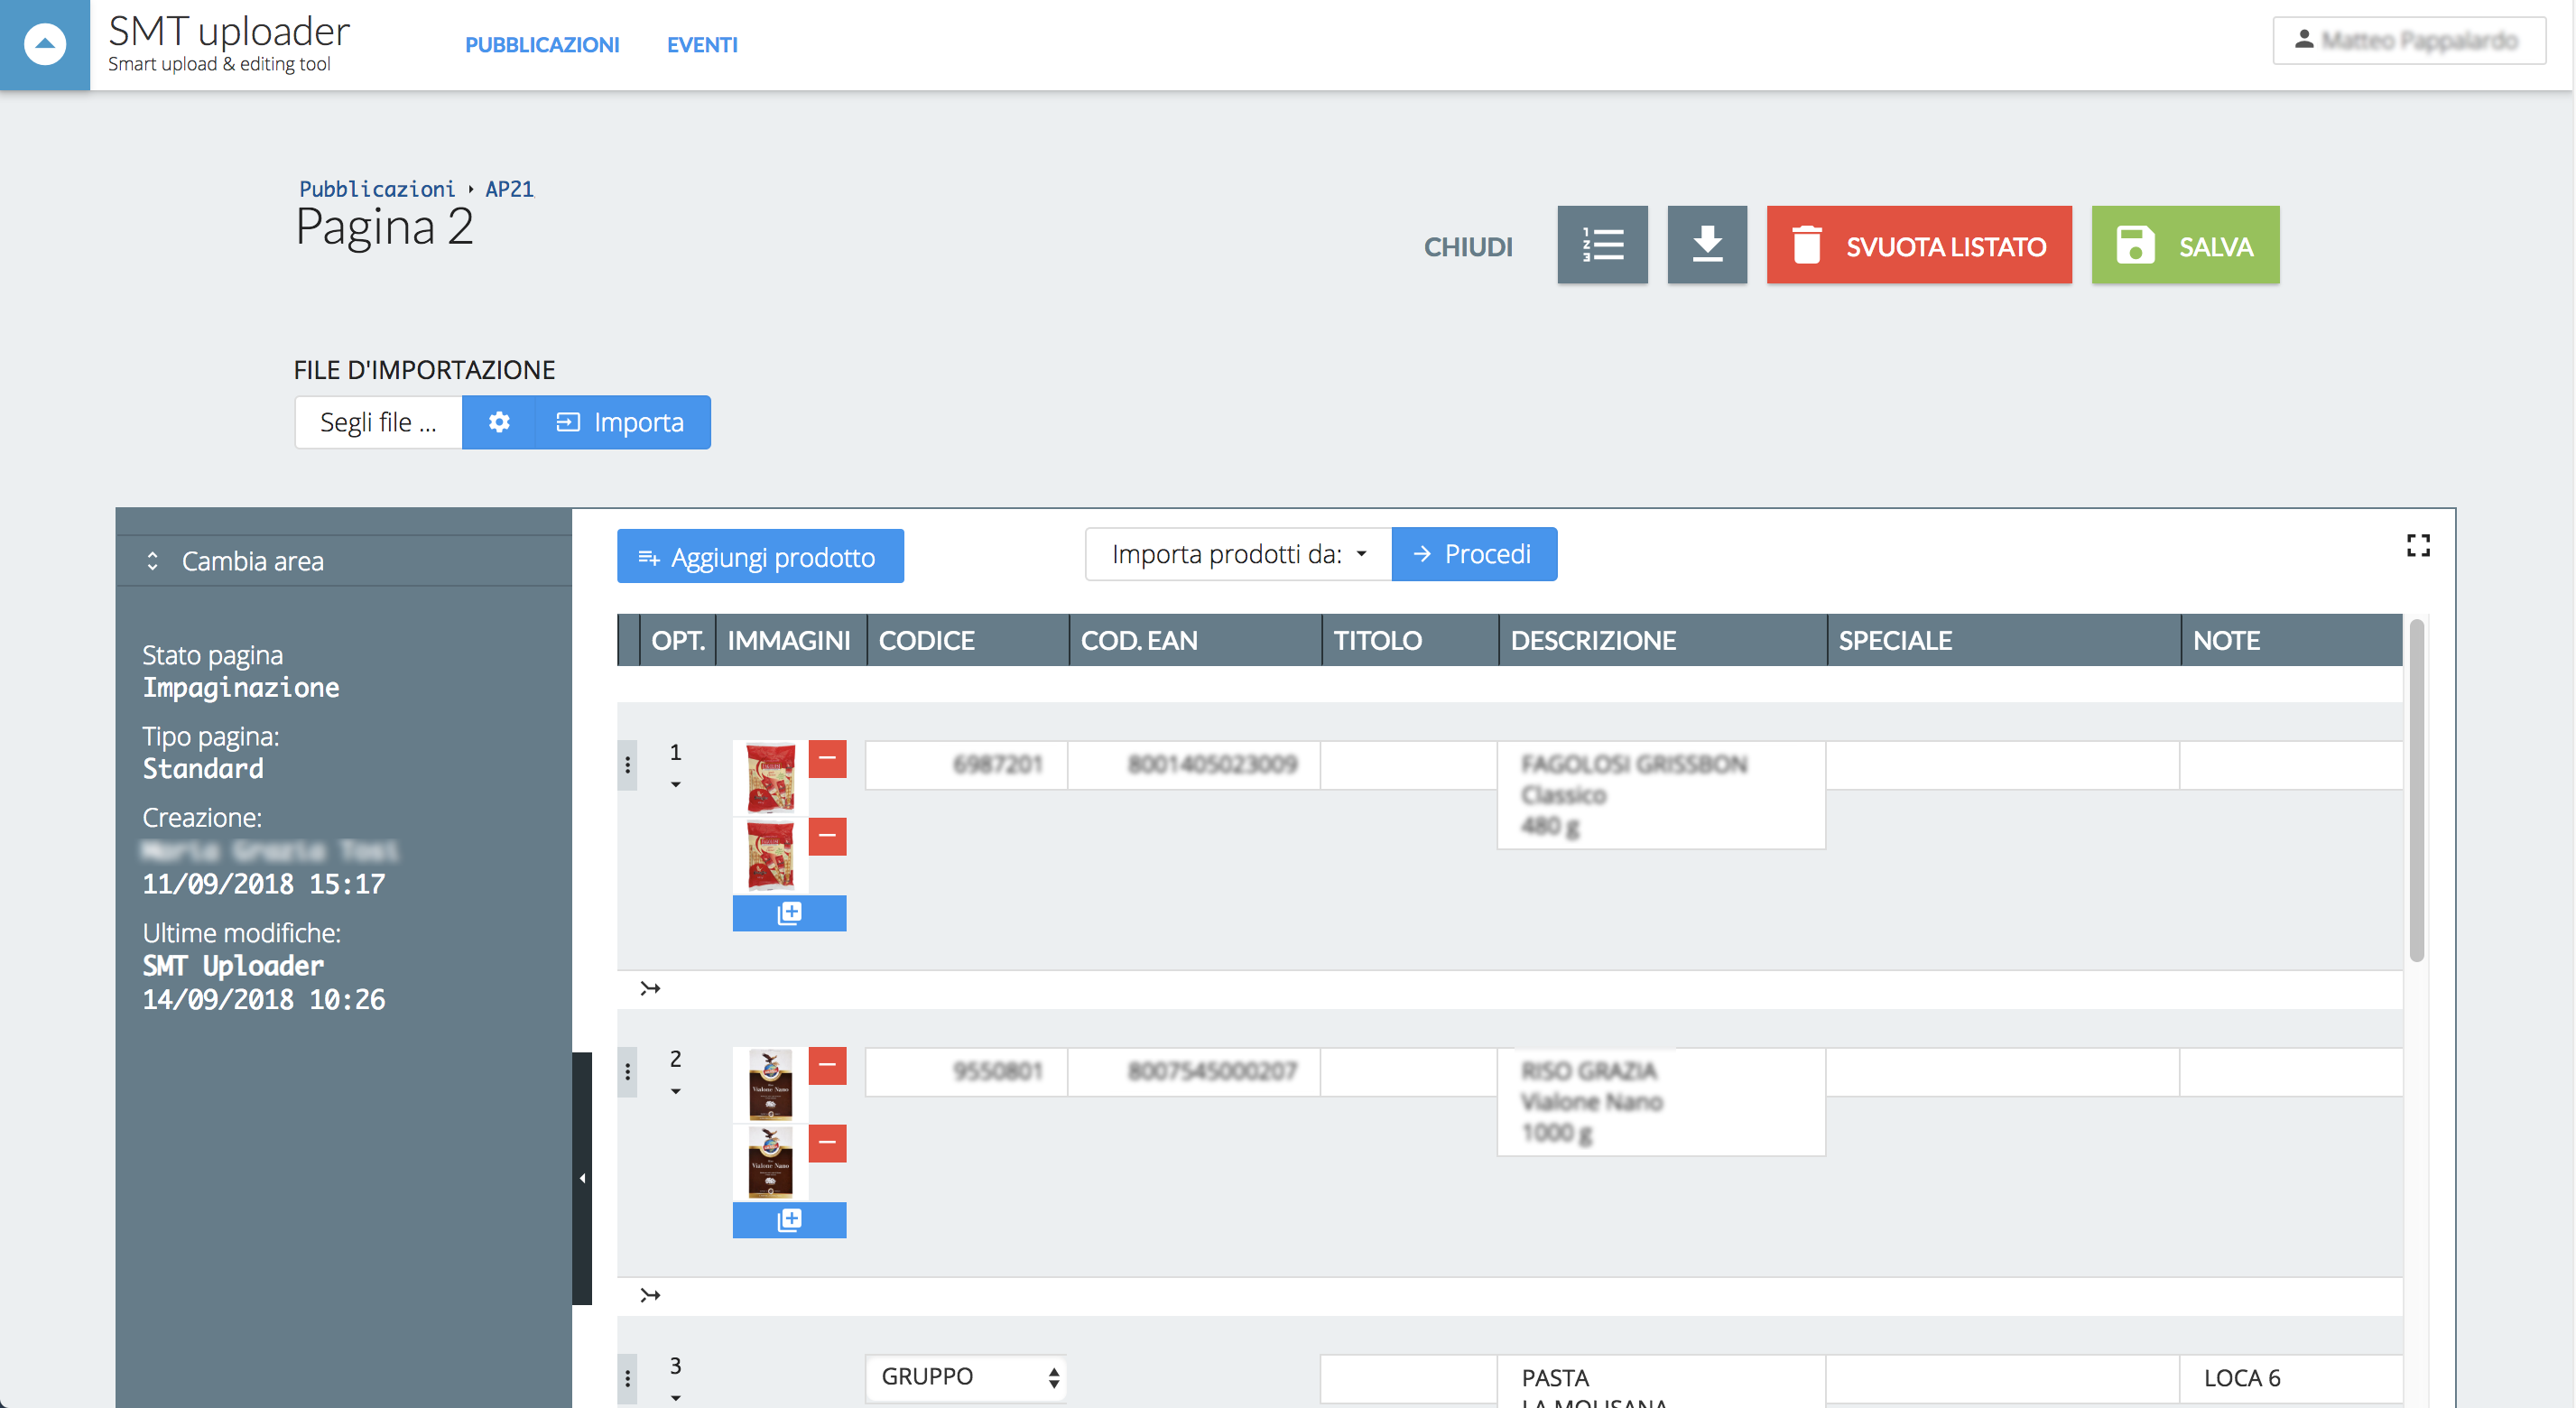Viewport: 2576px width, 1408px height.
Task: Click the drag handle dots of row 1
Action: pyautogui.click(x=627, y=765)
